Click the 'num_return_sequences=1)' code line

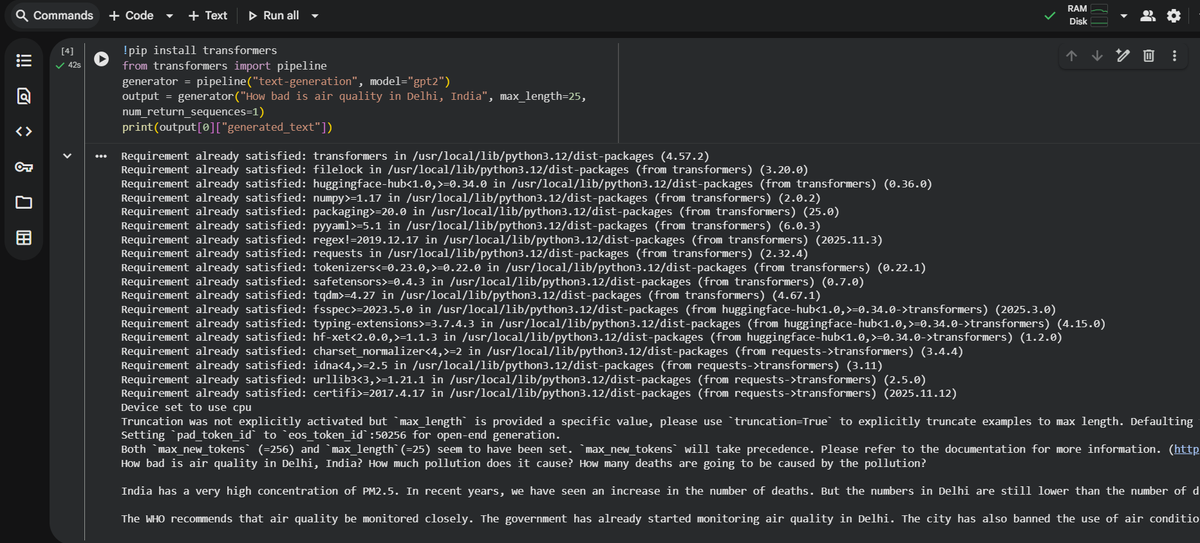click(193, 112)
